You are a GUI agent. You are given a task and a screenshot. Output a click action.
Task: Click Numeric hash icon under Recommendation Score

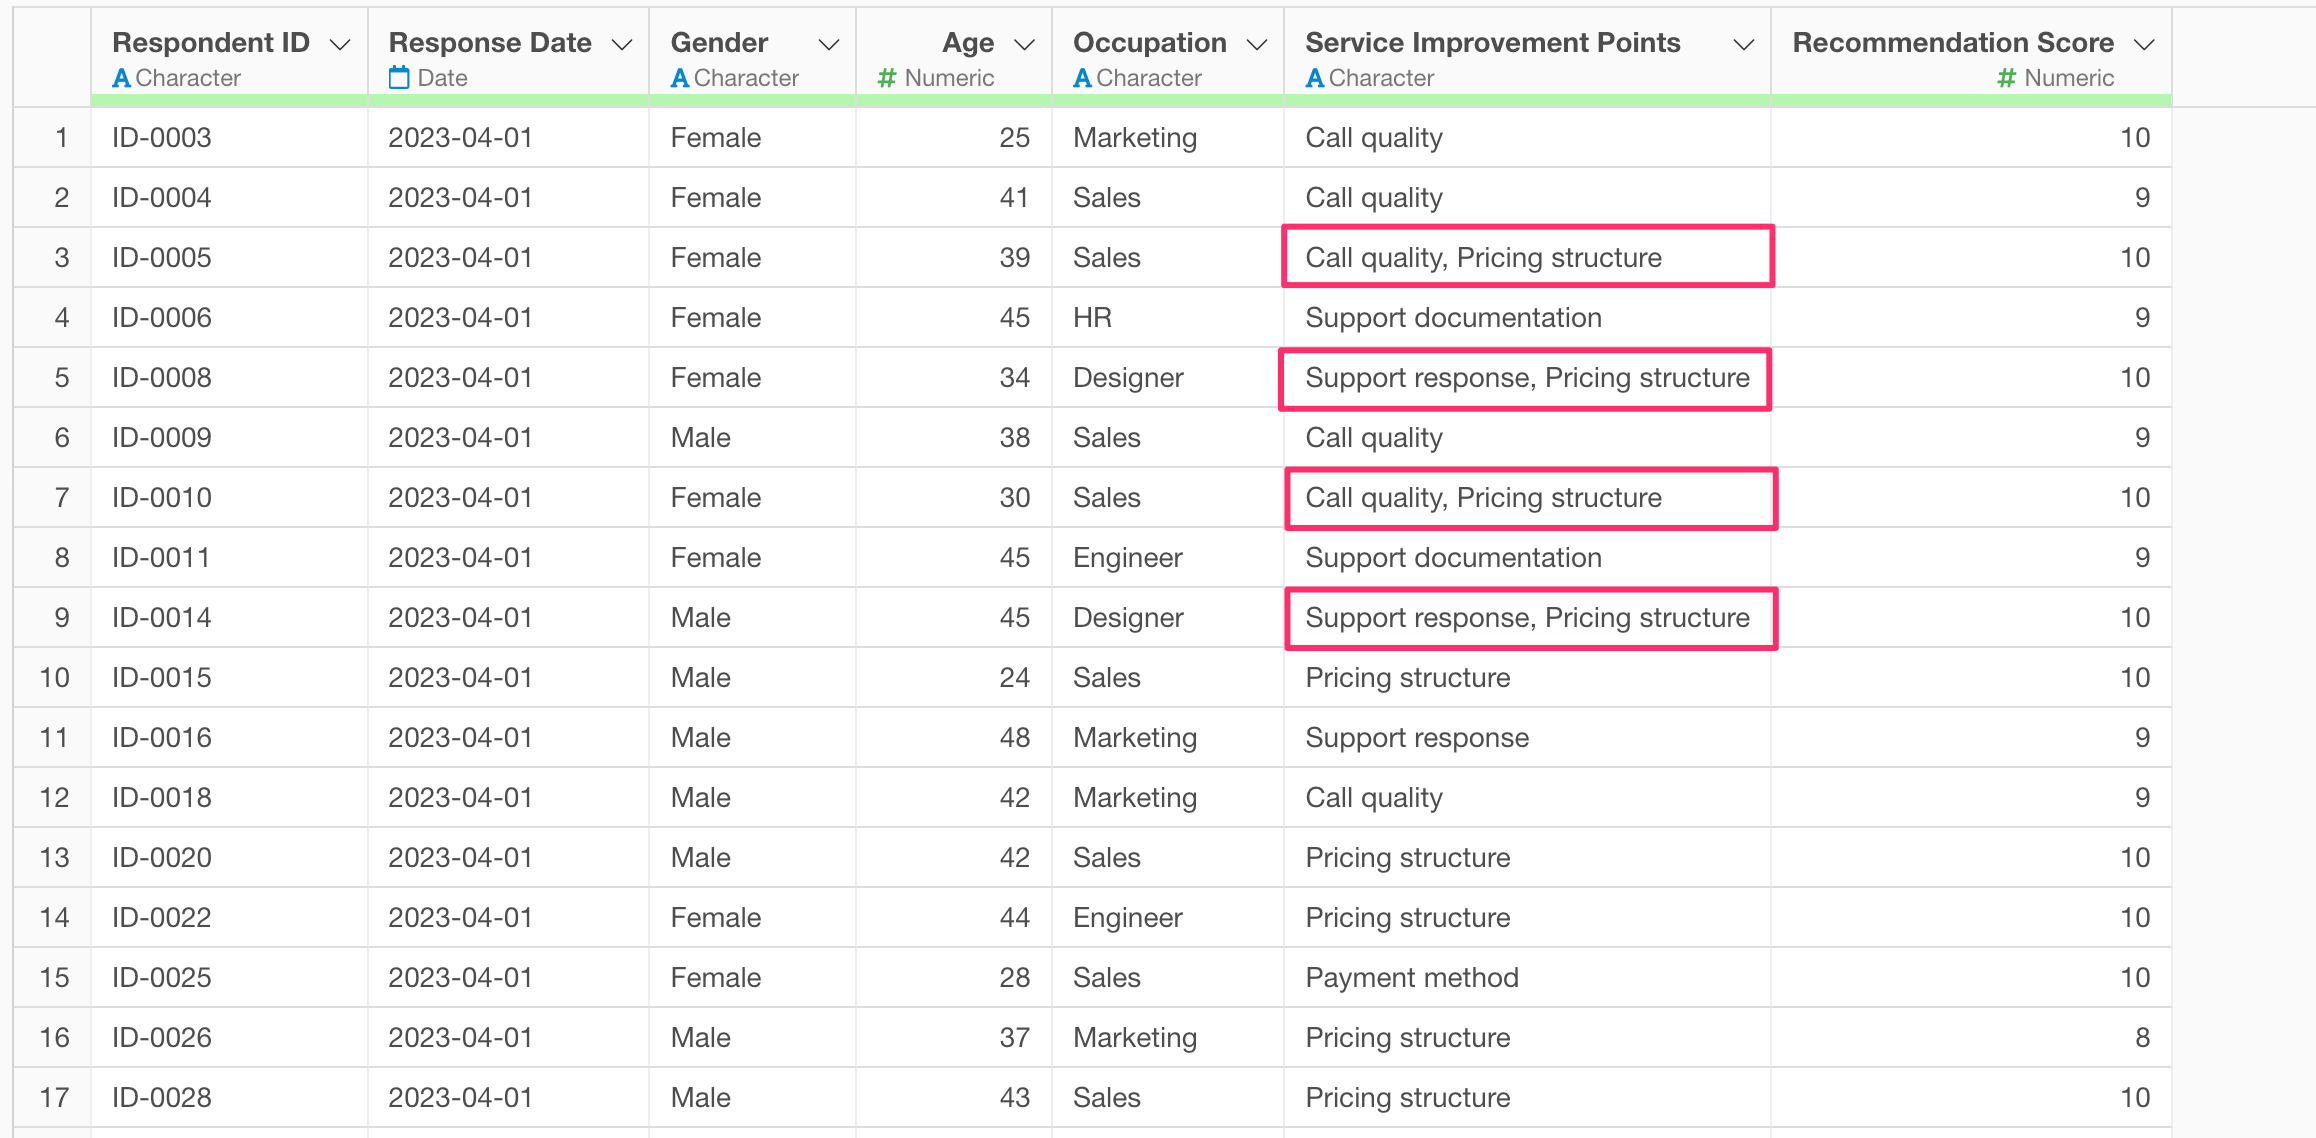point(2006,77)
